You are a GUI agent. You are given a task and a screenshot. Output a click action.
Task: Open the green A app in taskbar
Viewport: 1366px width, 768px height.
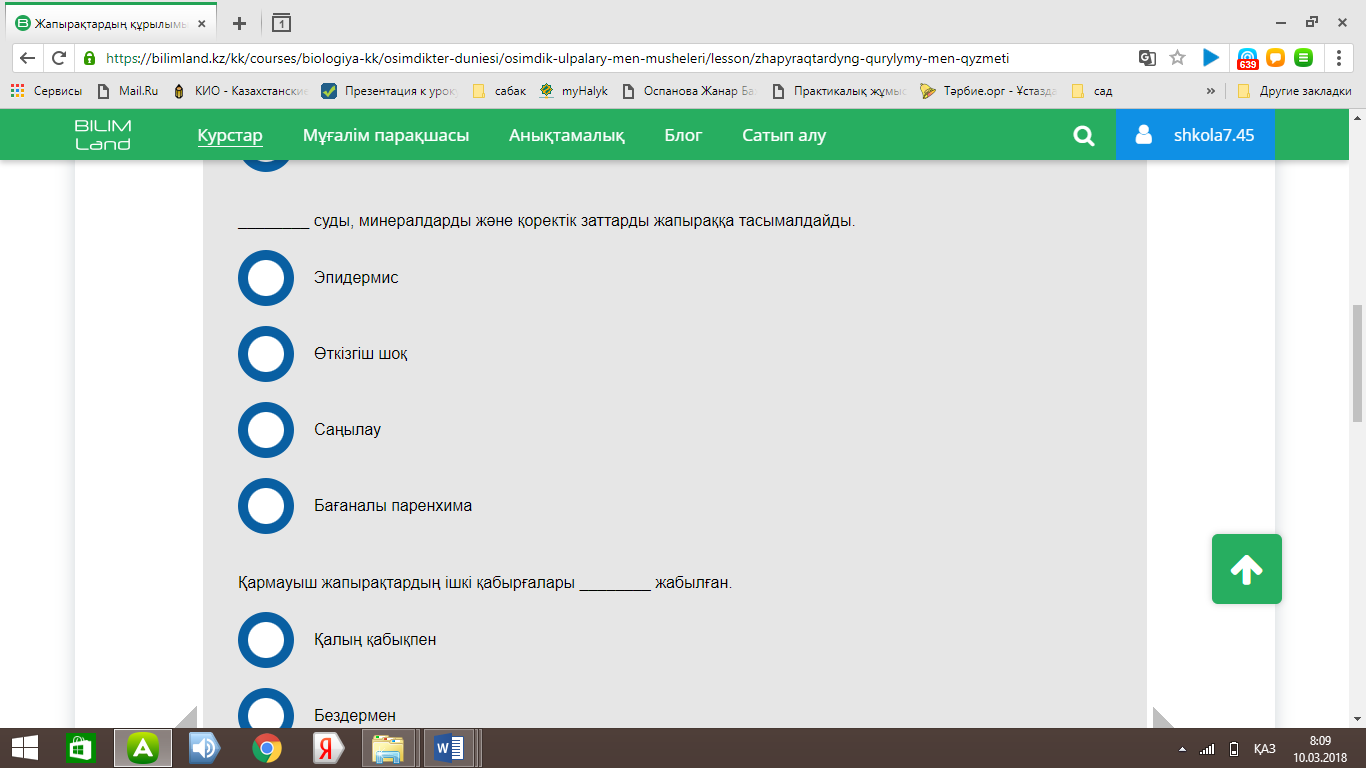click(142, 748)
